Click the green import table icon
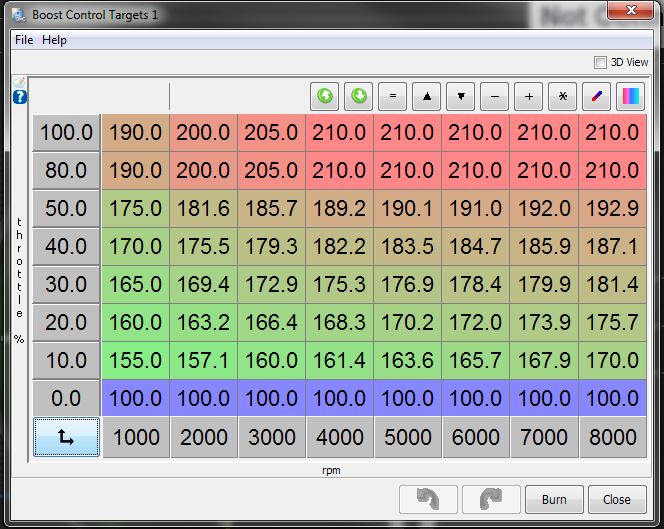 pyautogui.click(x=325, y=97)
